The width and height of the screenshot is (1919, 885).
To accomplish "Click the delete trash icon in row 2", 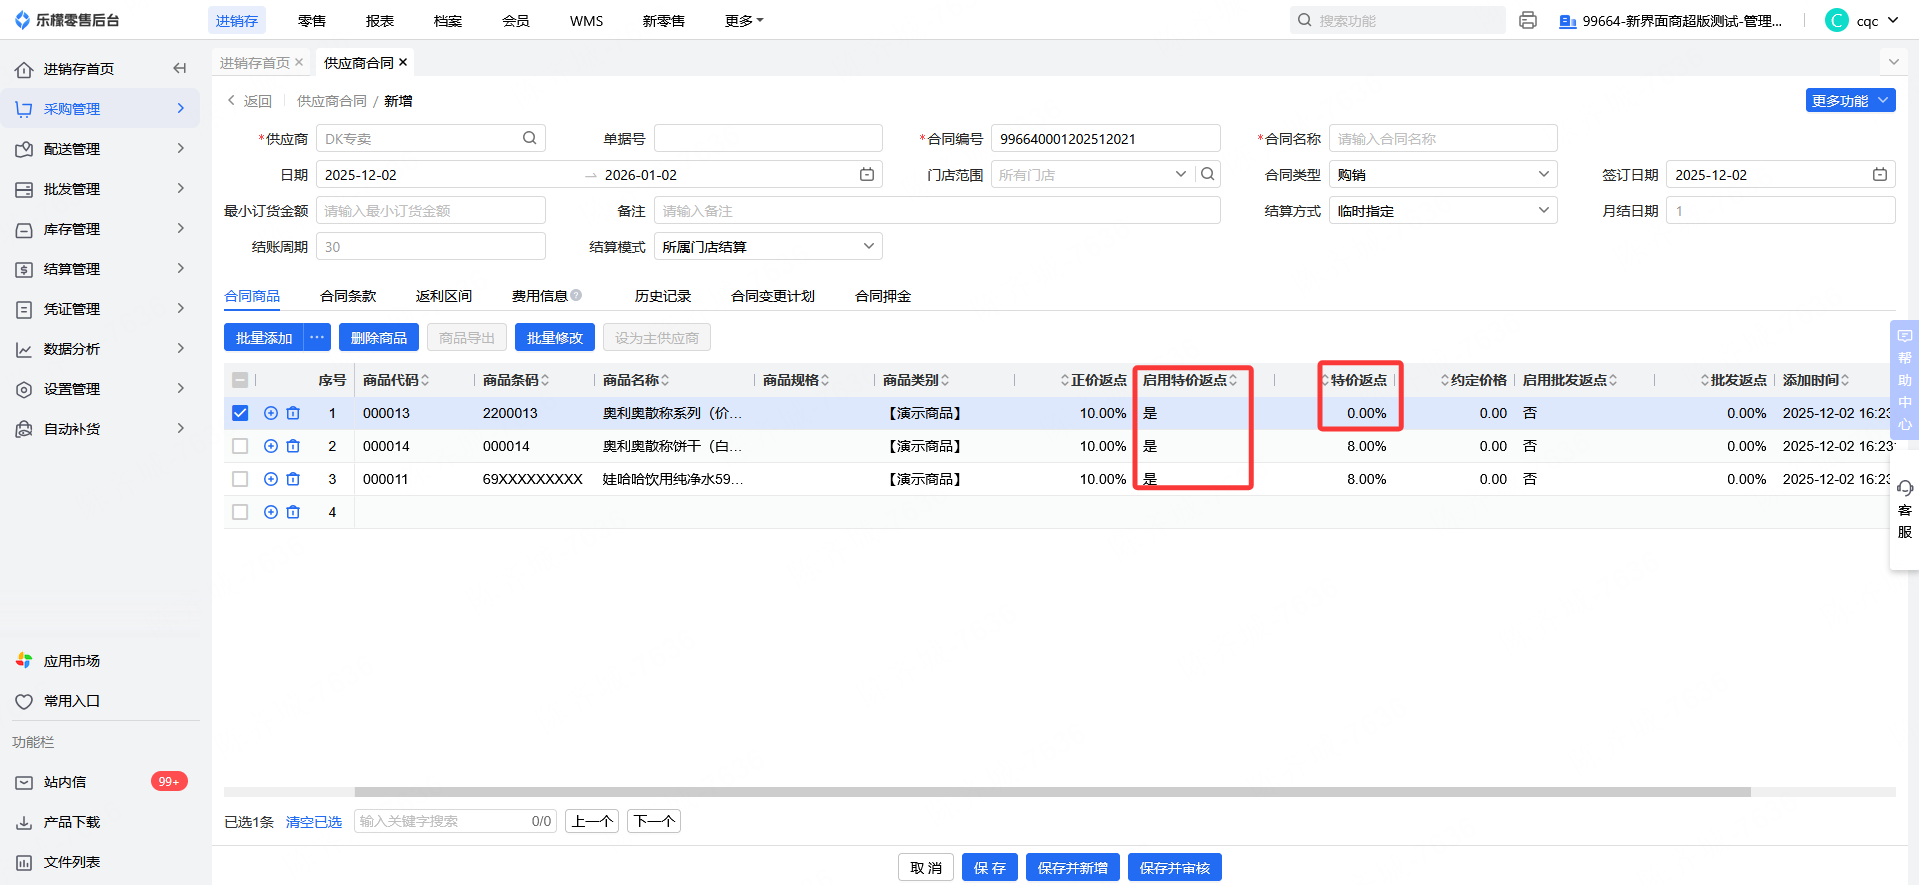I will tap(293, 446).
